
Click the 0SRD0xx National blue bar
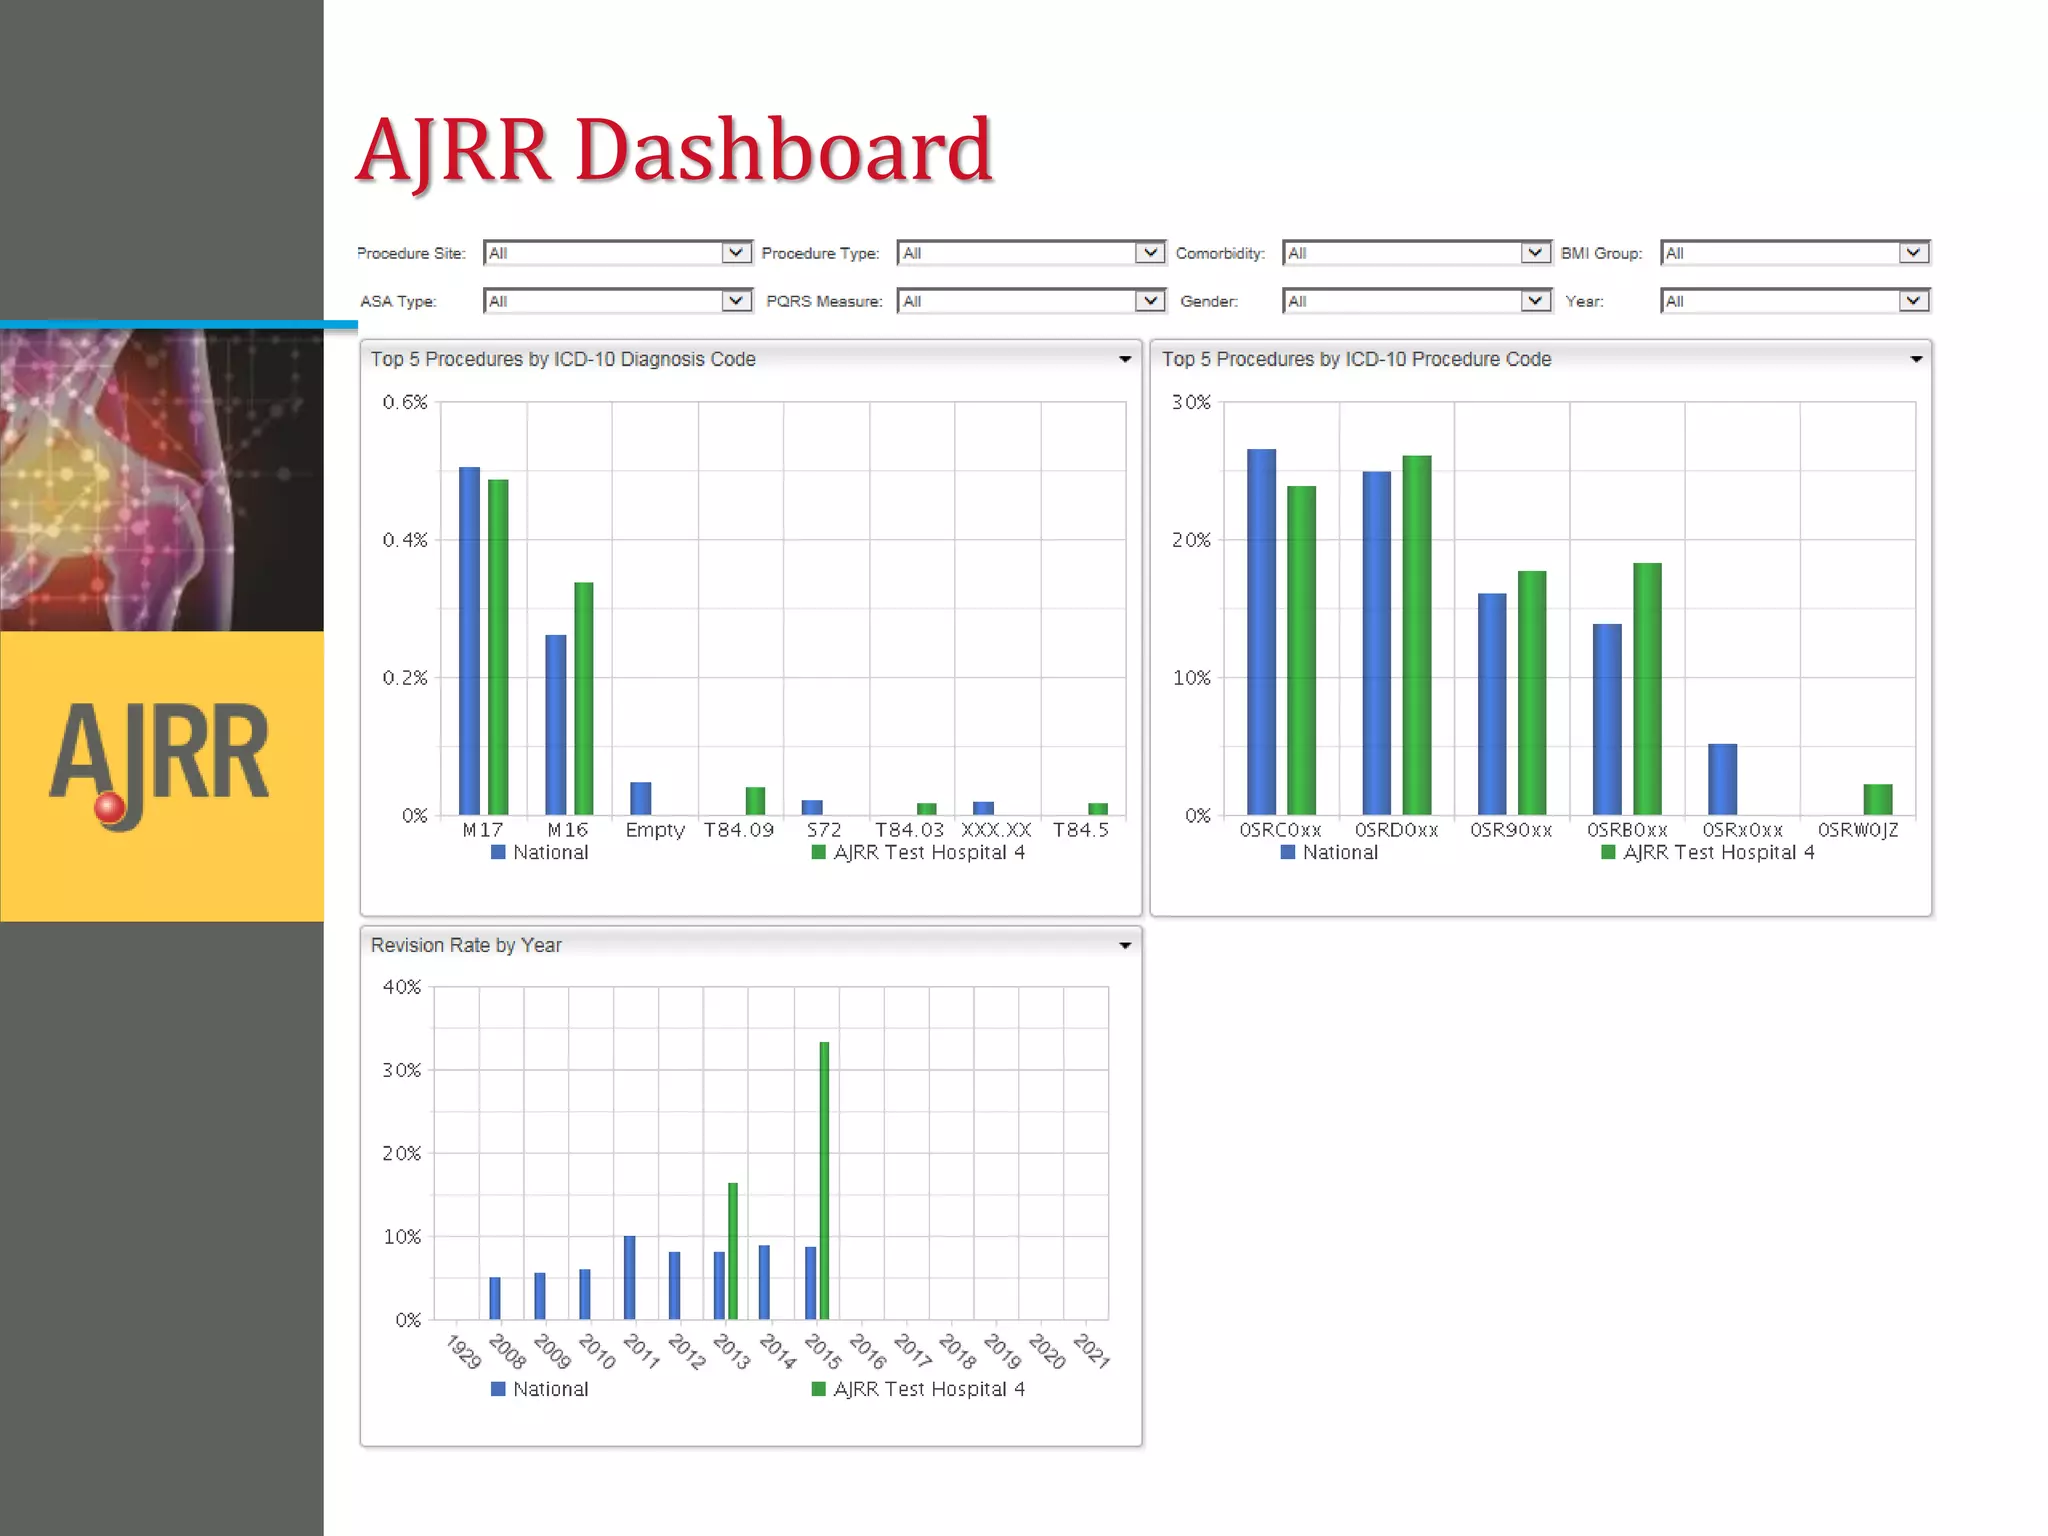[x=1377, y=643]
